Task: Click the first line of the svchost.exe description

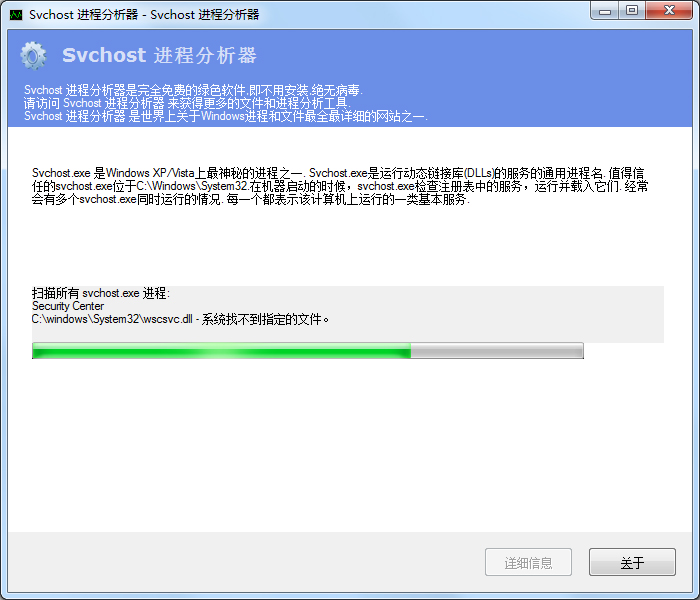Action: point(338,173)
